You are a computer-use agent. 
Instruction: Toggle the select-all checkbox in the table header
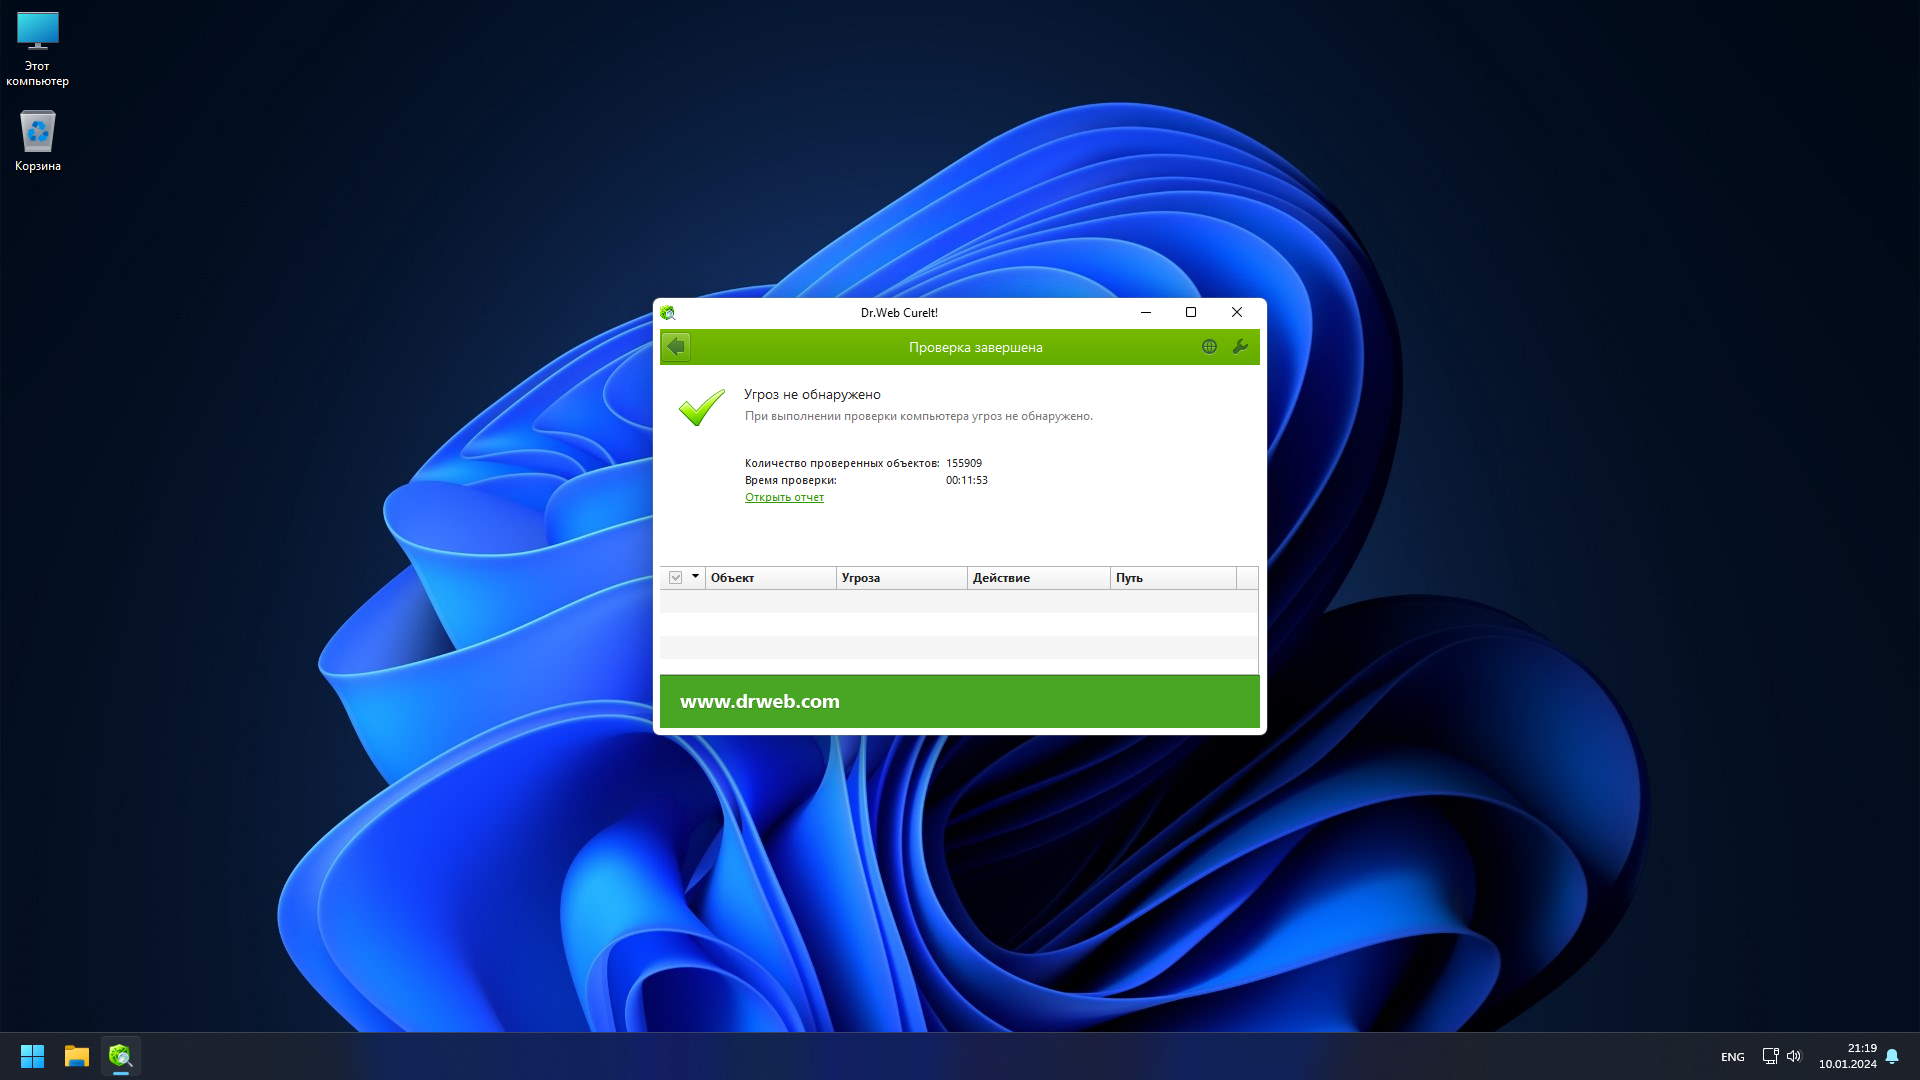676,578
